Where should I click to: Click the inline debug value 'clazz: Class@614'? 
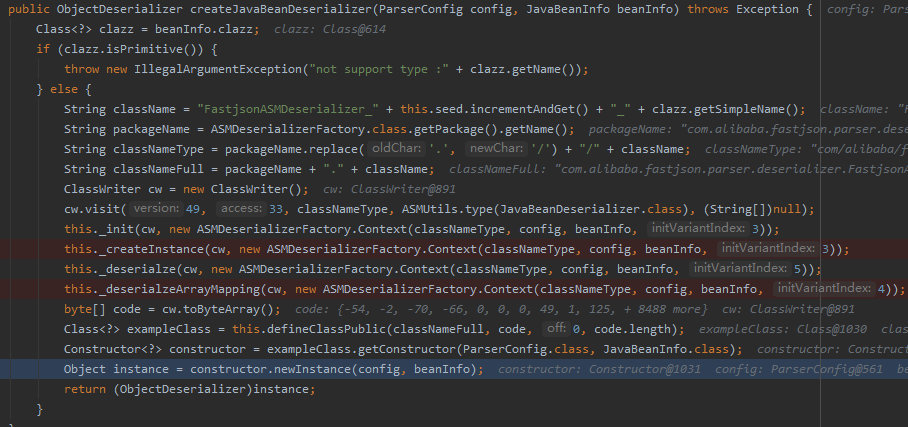(329, 30)
